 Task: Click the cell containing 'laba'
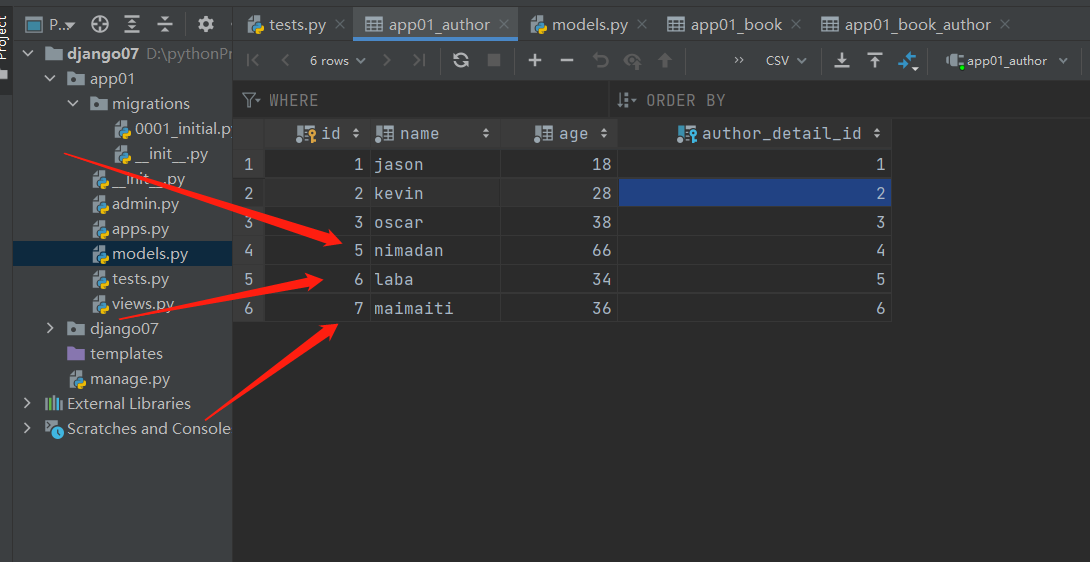[x=435, y=279]
